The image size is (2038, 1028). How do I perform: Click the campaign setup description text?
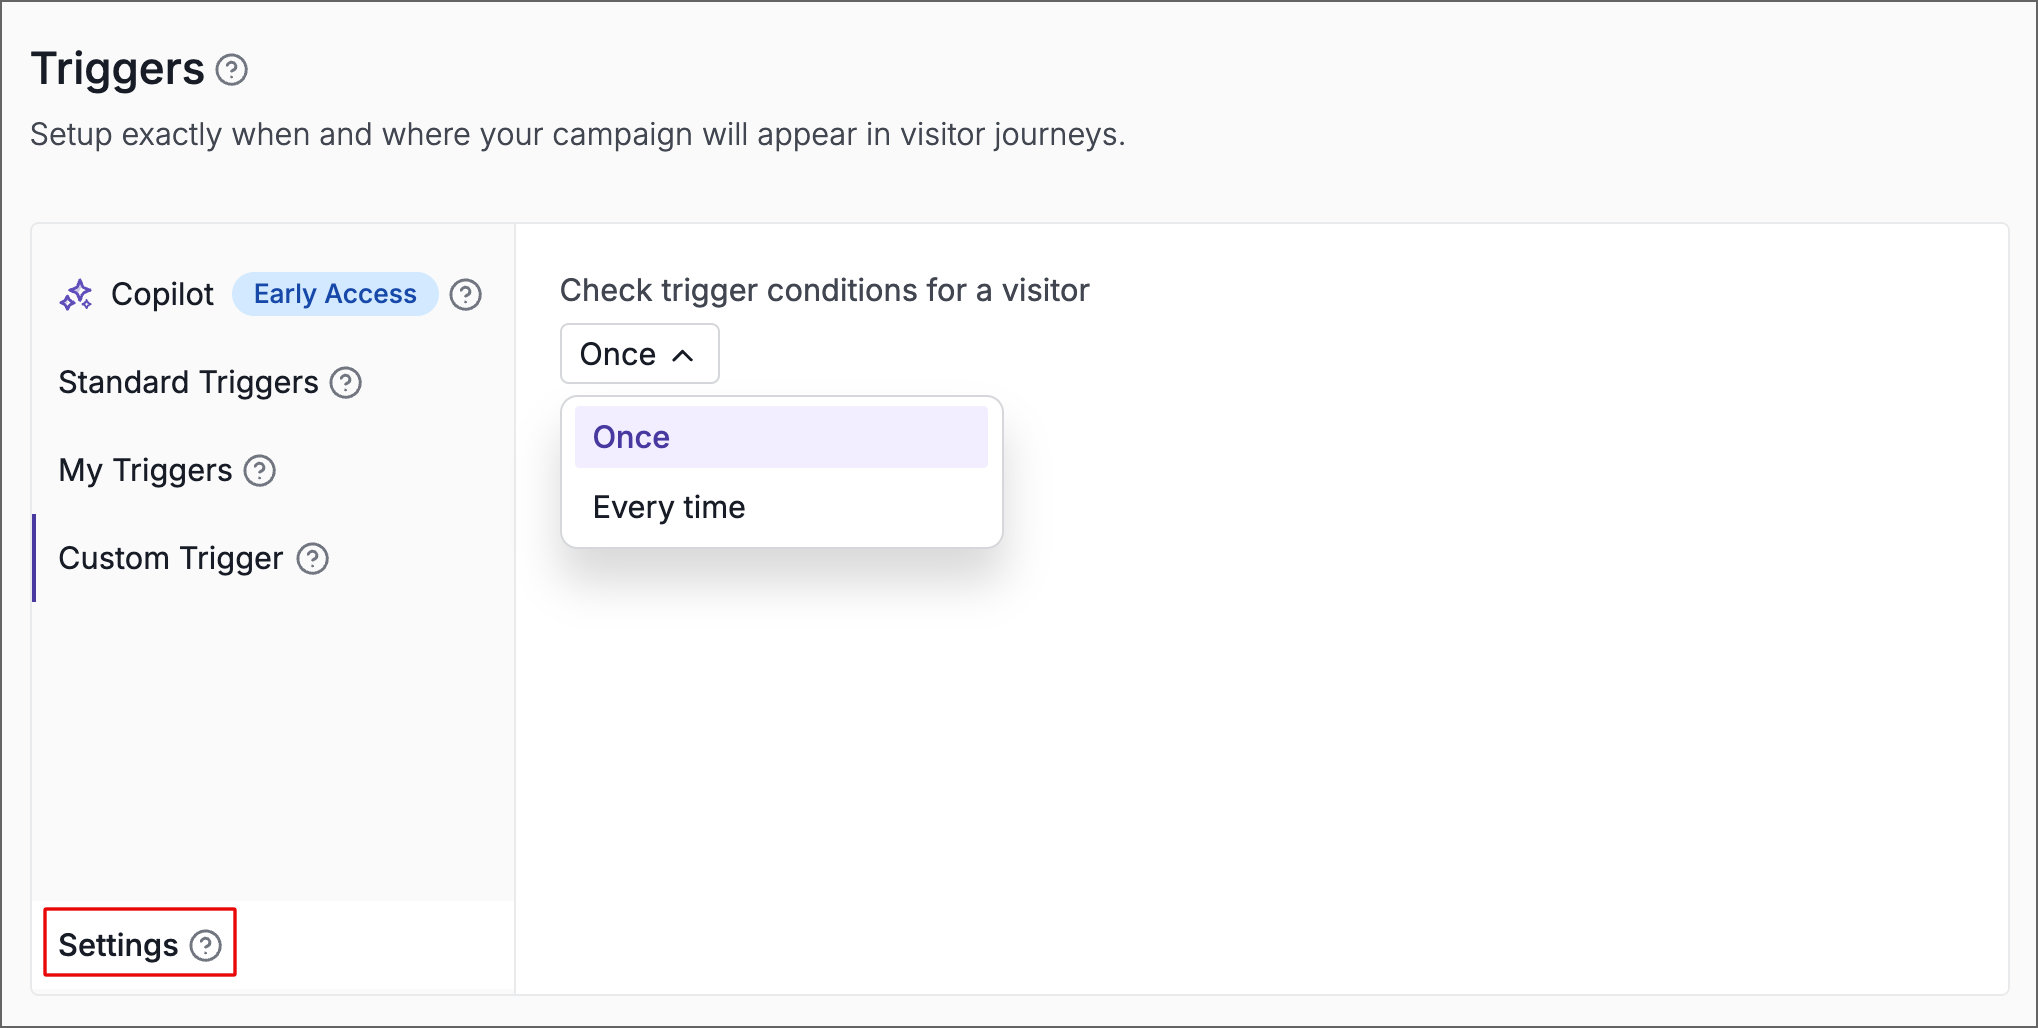[578, 134]
